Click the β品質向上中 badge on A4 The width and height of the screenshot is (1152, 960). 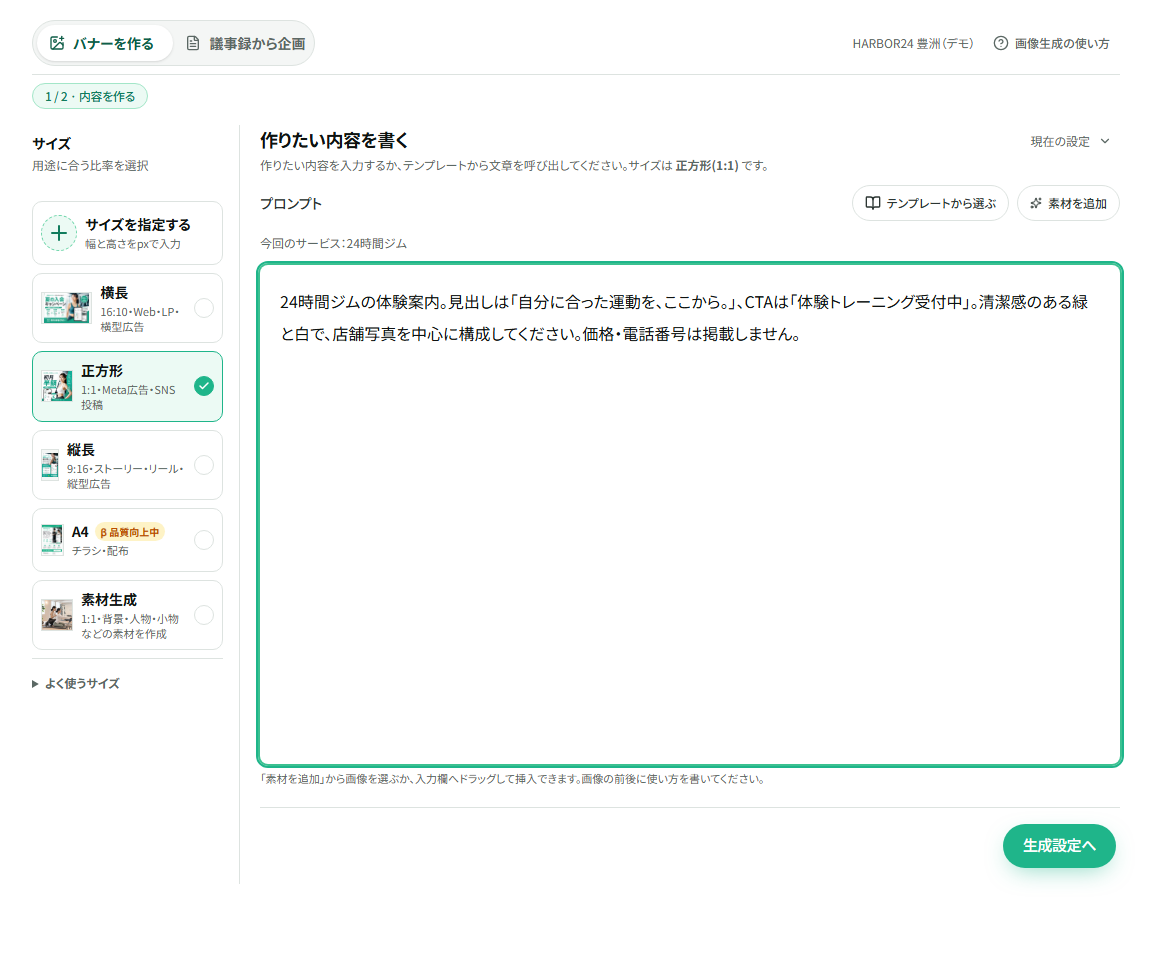[x=129, y=532]
